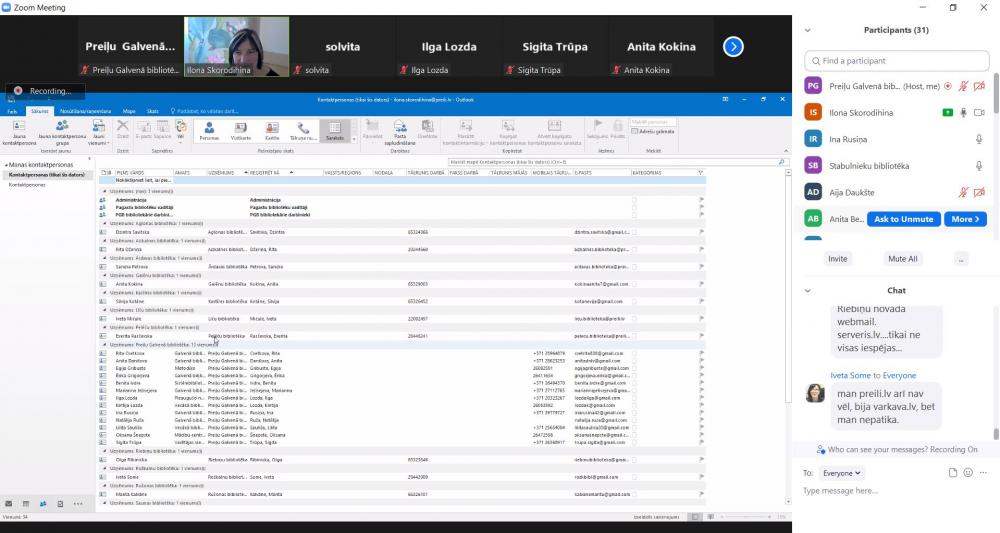Toggle the Adrešu grāmata checkbox in ribbon
Image resolution: width=1000 pixels, height=533 pixels.
634,131
